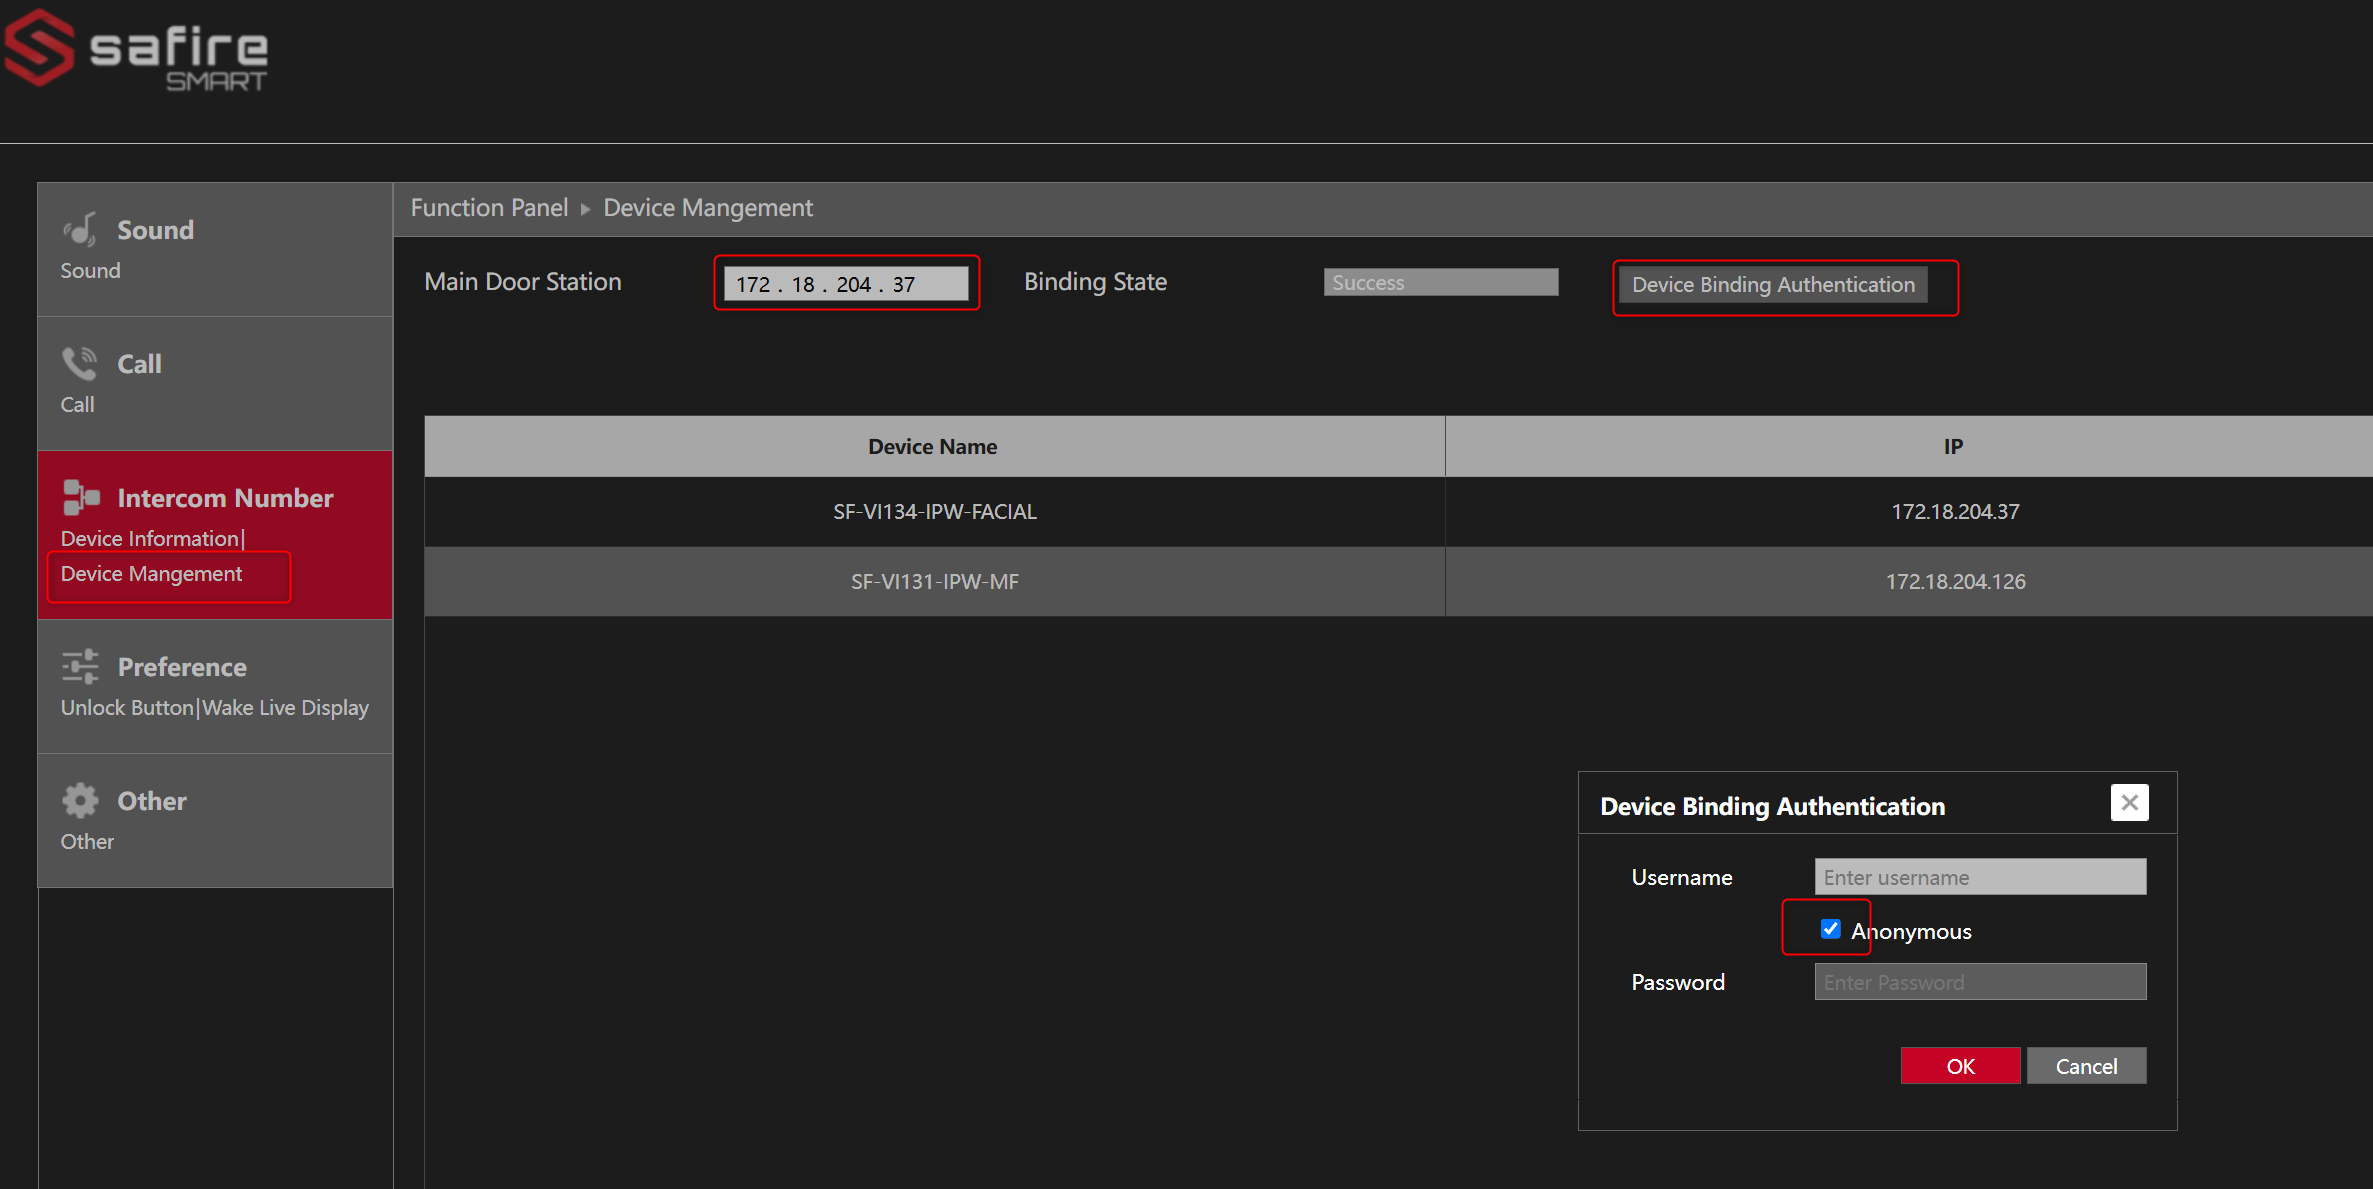Focus the Enter Password field

[1980, 982]
